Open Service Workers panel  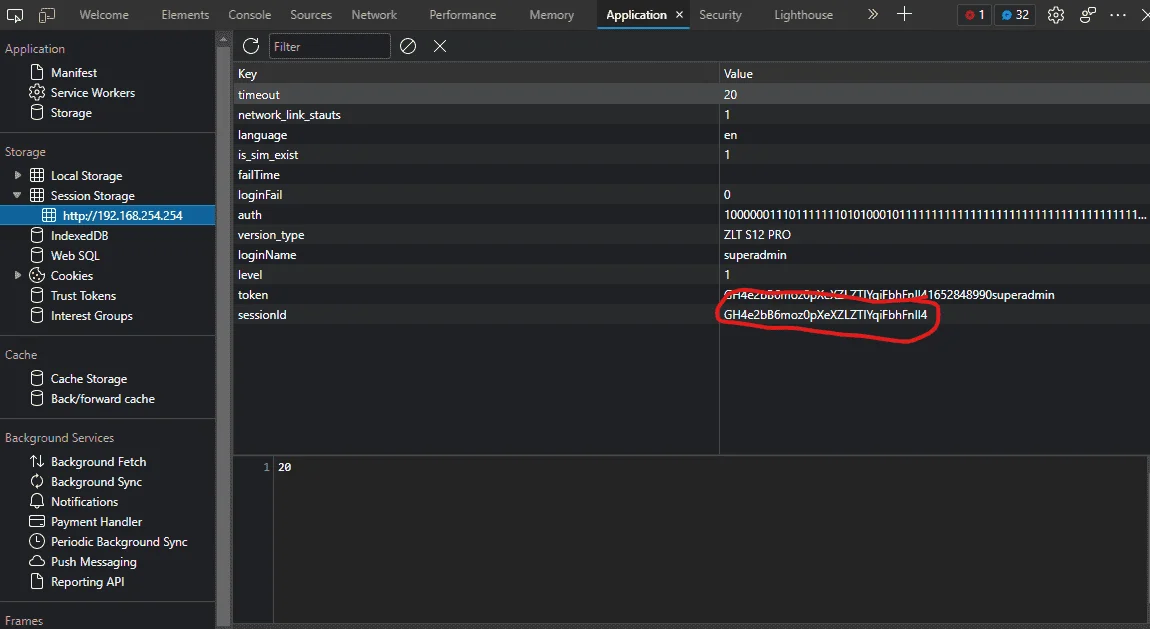[92, 92]
